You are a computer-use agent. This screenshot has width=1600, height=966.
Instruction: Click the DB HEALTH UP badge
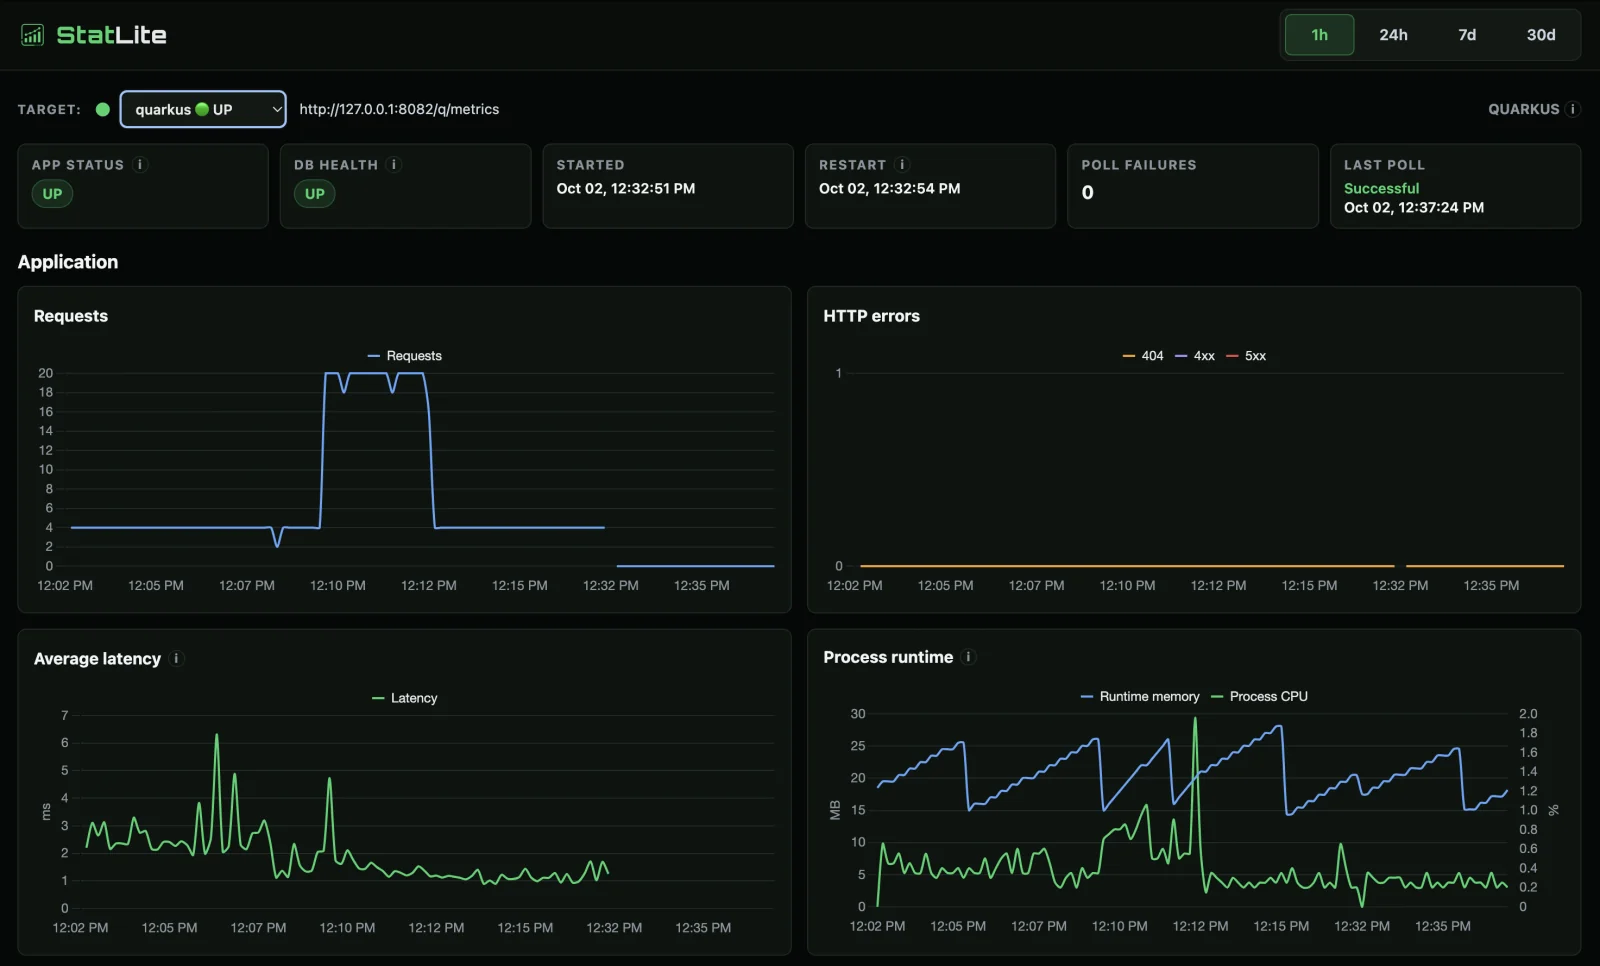click(x=315, y=194)
